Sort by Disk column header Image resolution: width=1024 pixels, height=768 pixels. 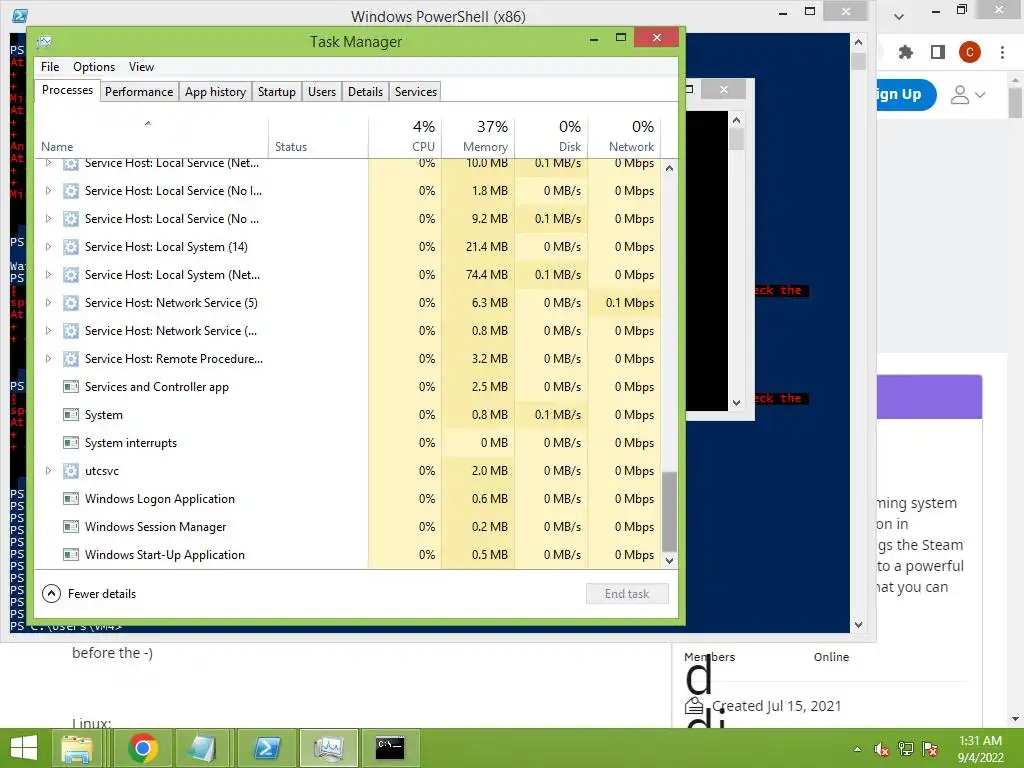coord(552,137)
